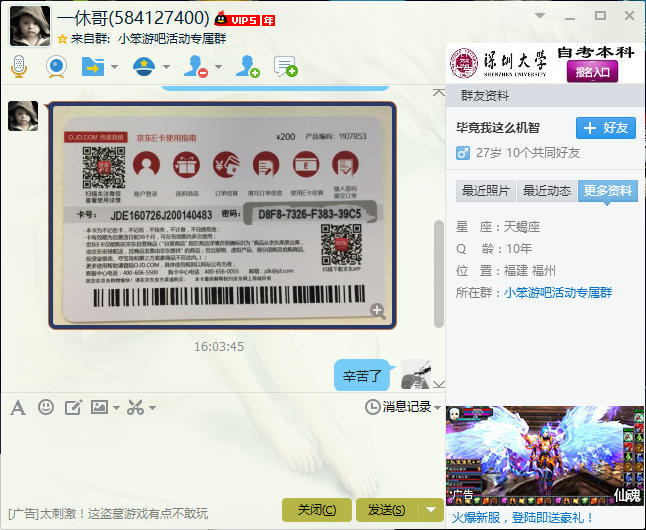Switch to the 最近照片 tab
This screenshot has height=530, width=646.
click(x=486, y=191)
